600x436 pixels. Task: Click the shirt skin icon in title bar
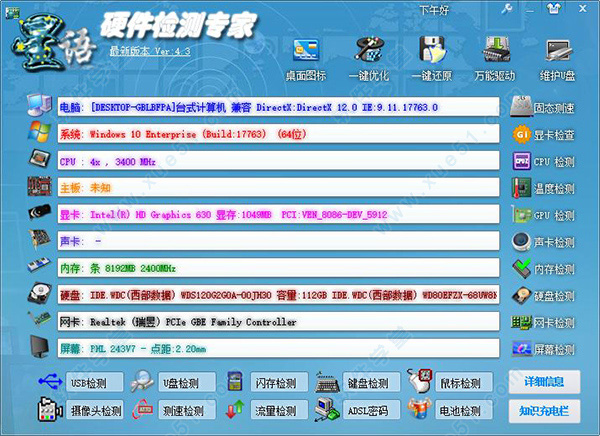click(x=554, y=9)
